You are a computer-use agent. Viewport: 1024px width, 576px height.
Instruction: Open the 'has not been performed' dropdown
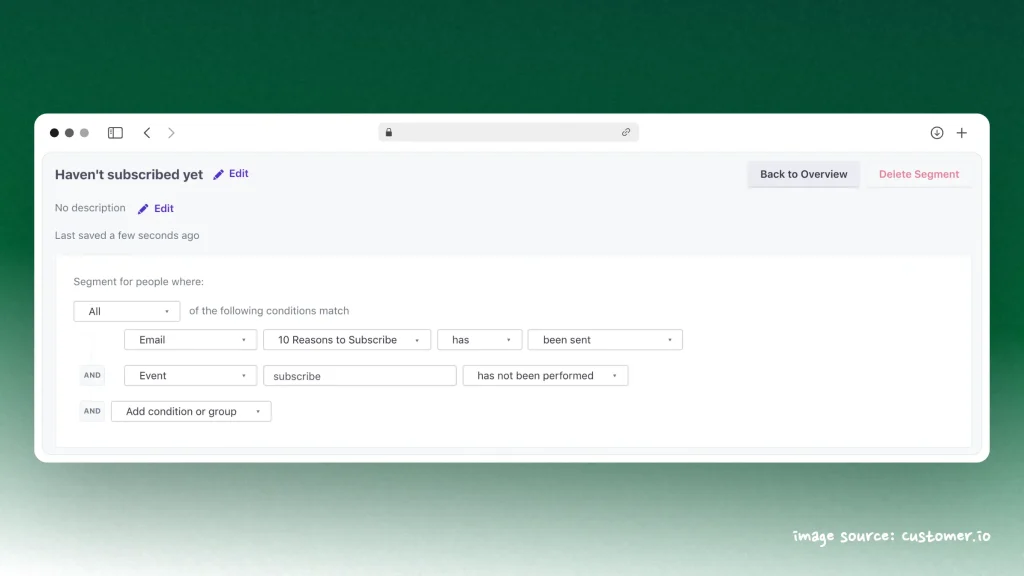point(545,375)
